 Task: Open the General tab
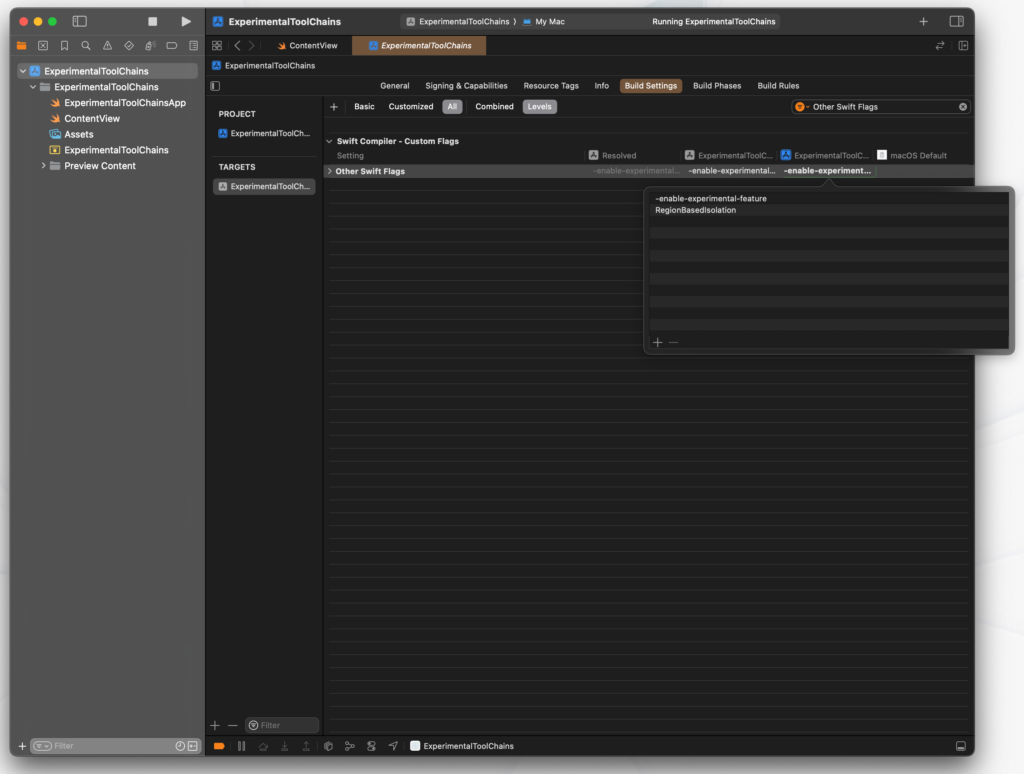394,86
